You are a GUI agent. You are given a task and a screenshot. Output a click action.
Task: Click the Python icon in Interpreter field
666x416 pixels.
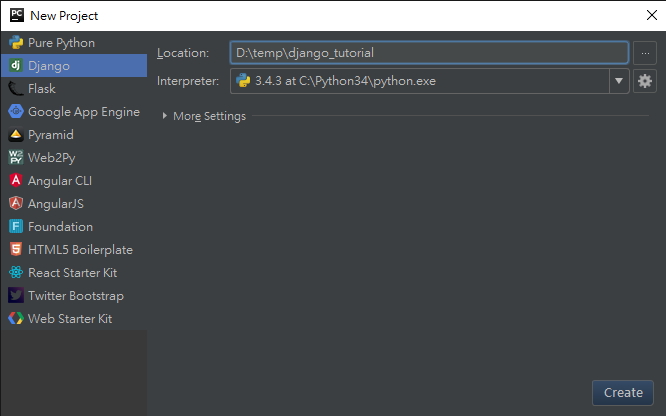coord(243,81)
